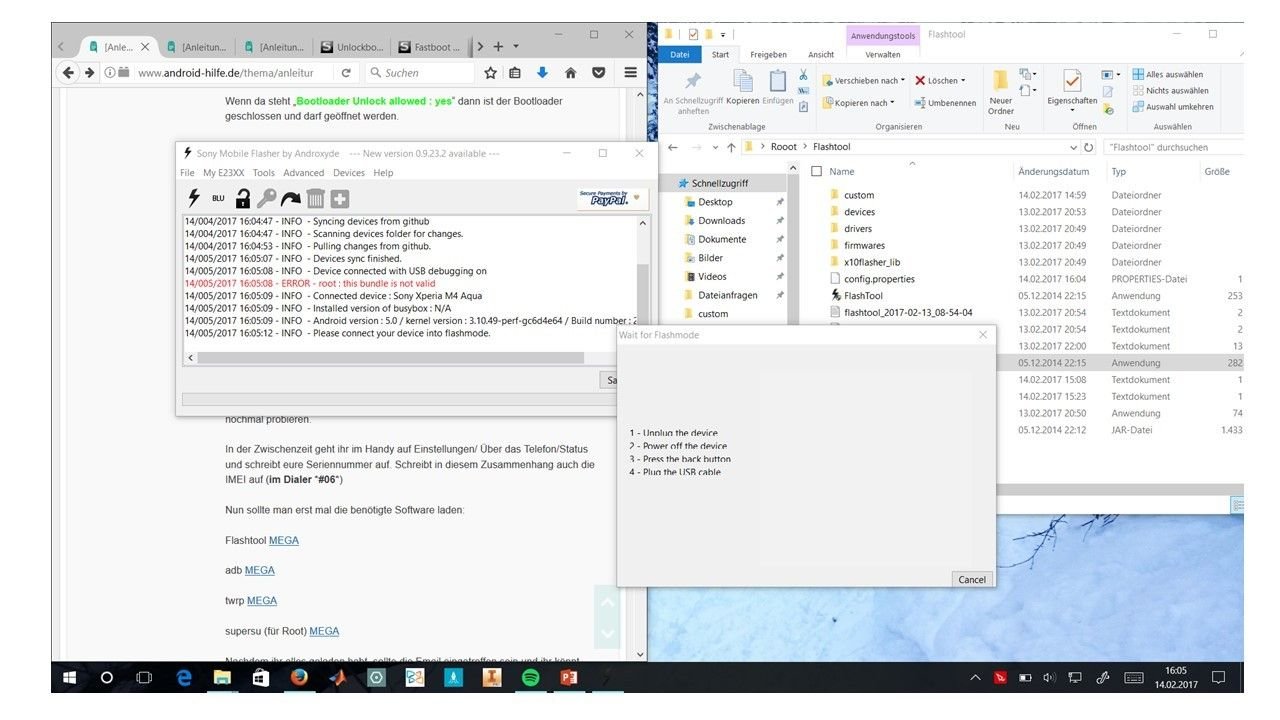Click the adb MEGA link
Screen dimensions: 1280x720
coord(260,570)
